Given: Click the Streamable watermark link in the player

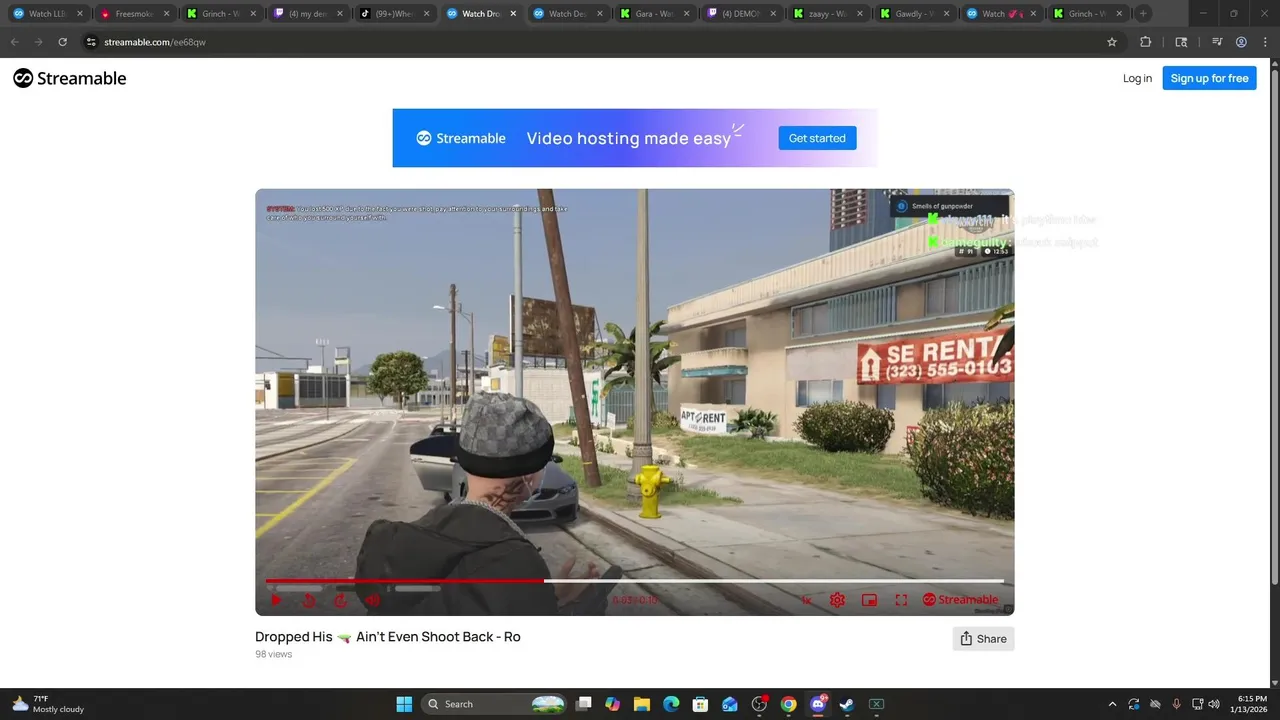Looking at the screenshot, I should point(960,600).
